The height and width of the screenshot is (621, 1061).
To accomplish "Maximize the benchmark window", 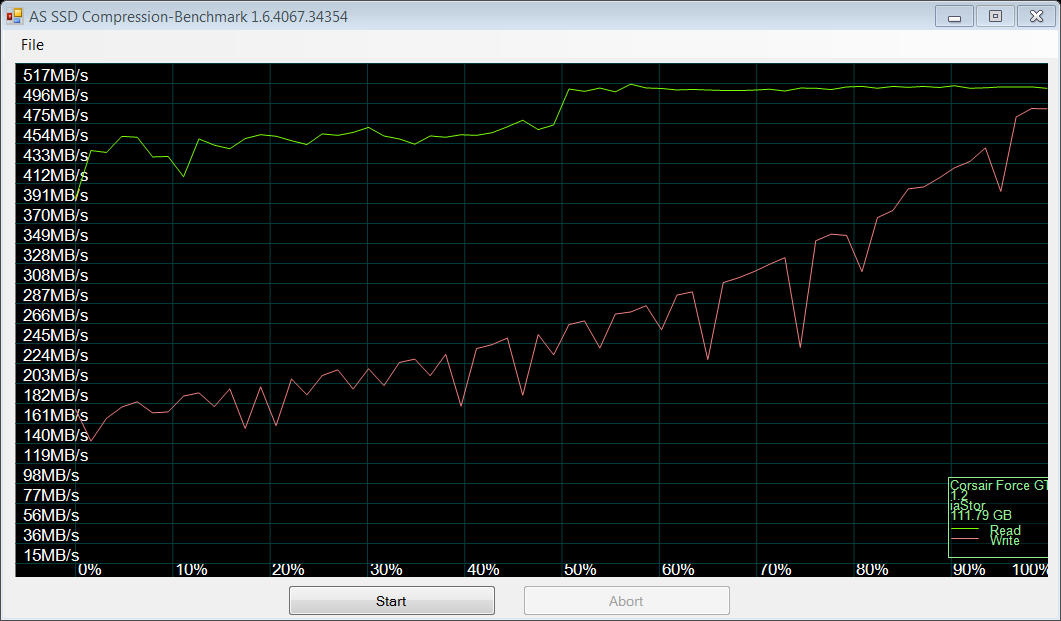I will pyautogui.click(x=995, y=16).
